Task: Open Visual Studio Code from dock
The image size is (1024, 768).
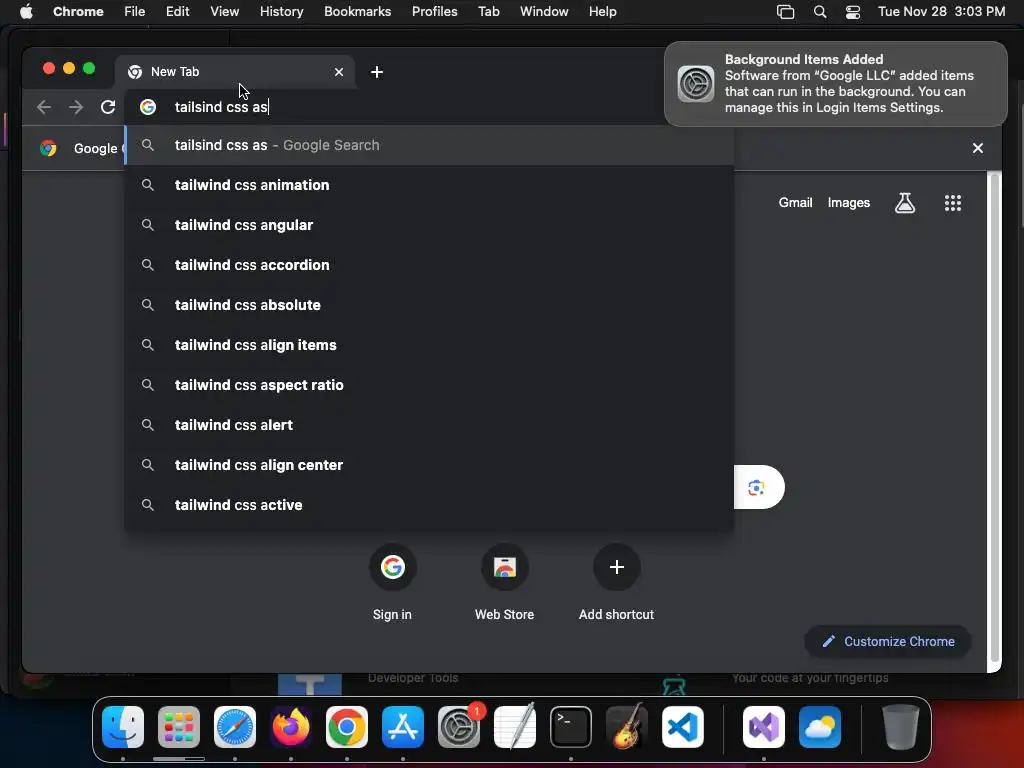Action: (682, 727)
